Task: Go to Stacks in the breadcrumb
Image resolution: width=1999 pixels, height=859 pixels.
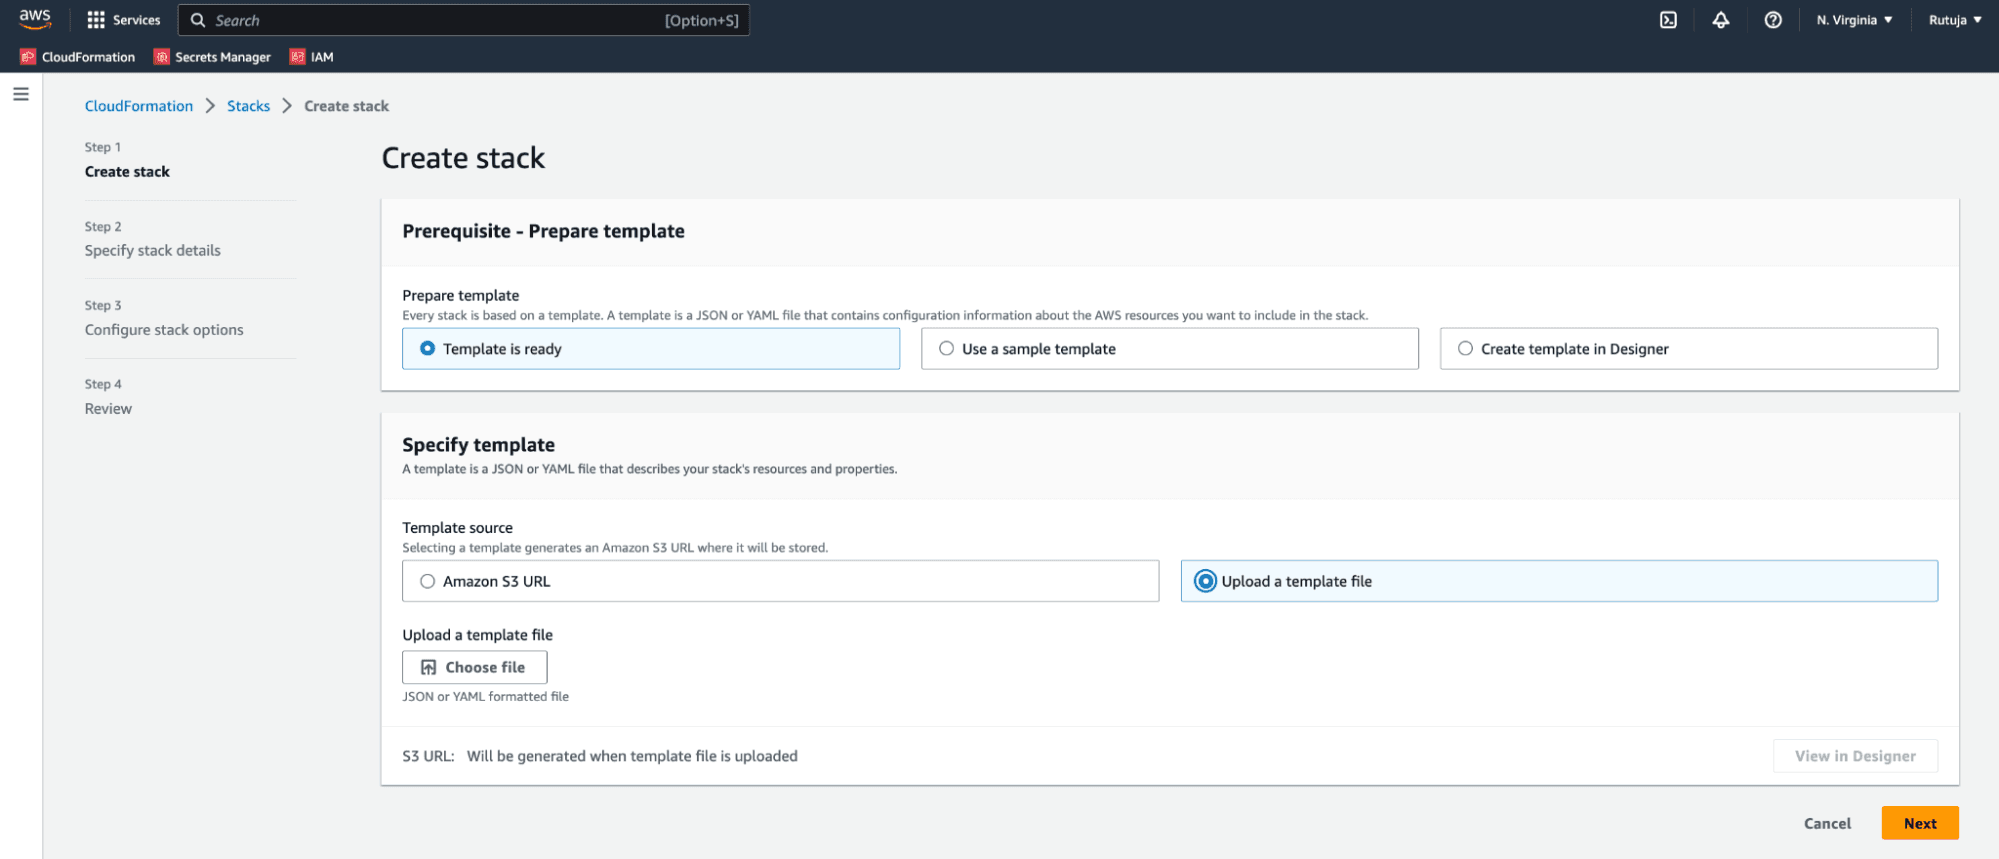Action: [248, 106]
